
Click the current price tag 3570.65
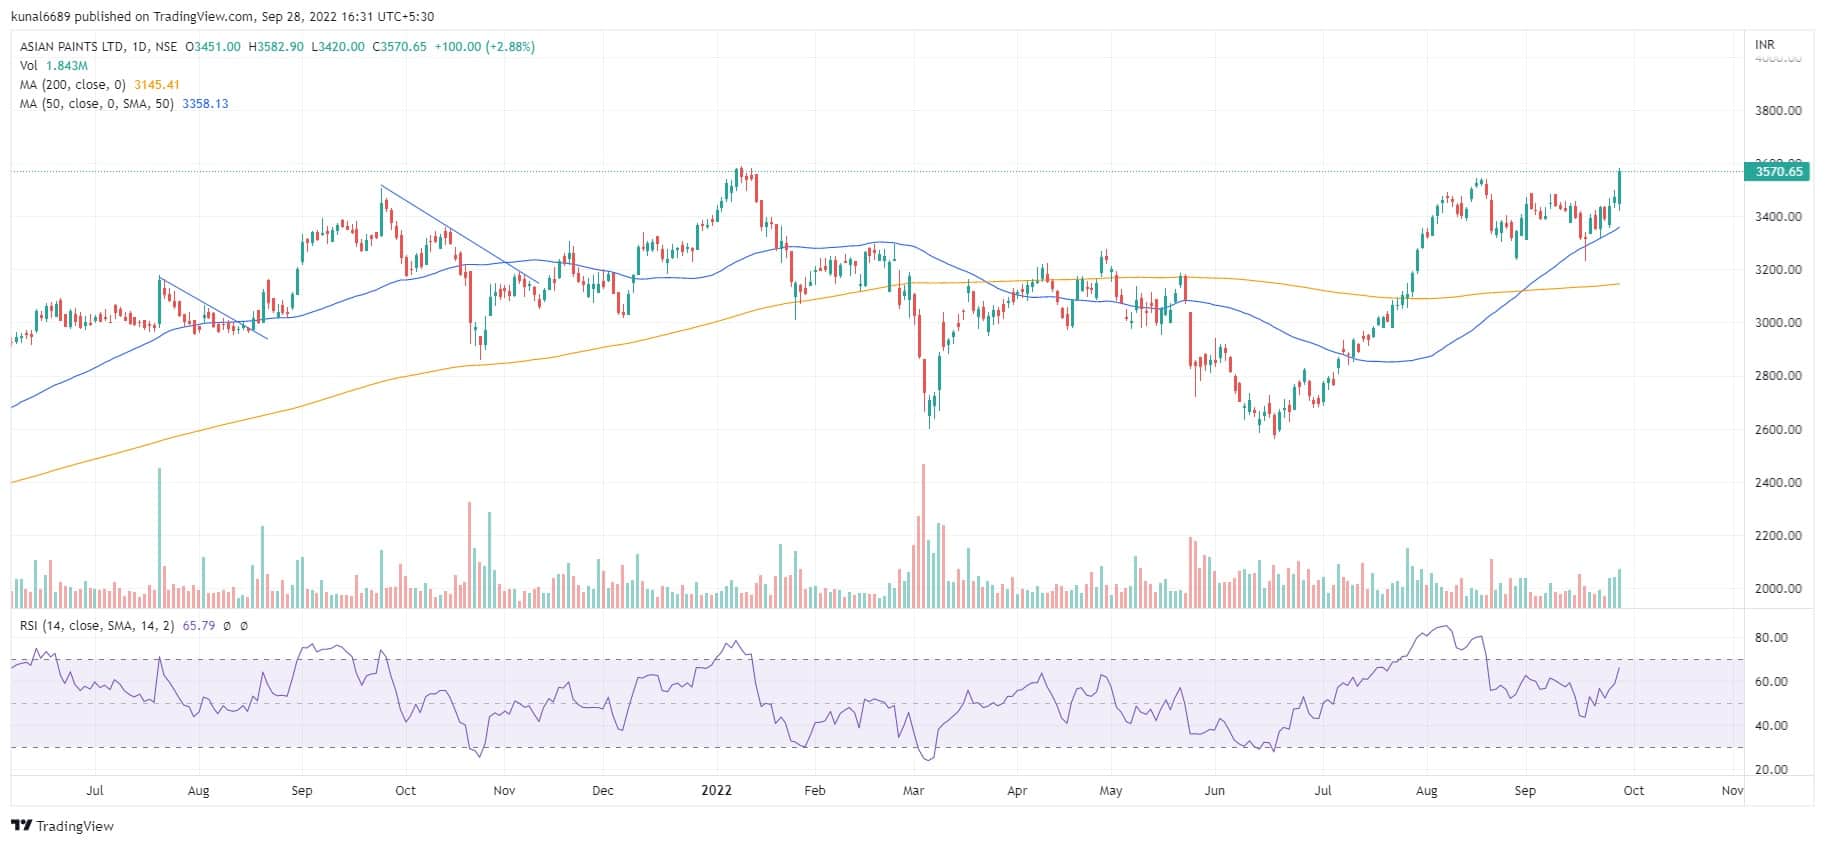pos(1778,172)
